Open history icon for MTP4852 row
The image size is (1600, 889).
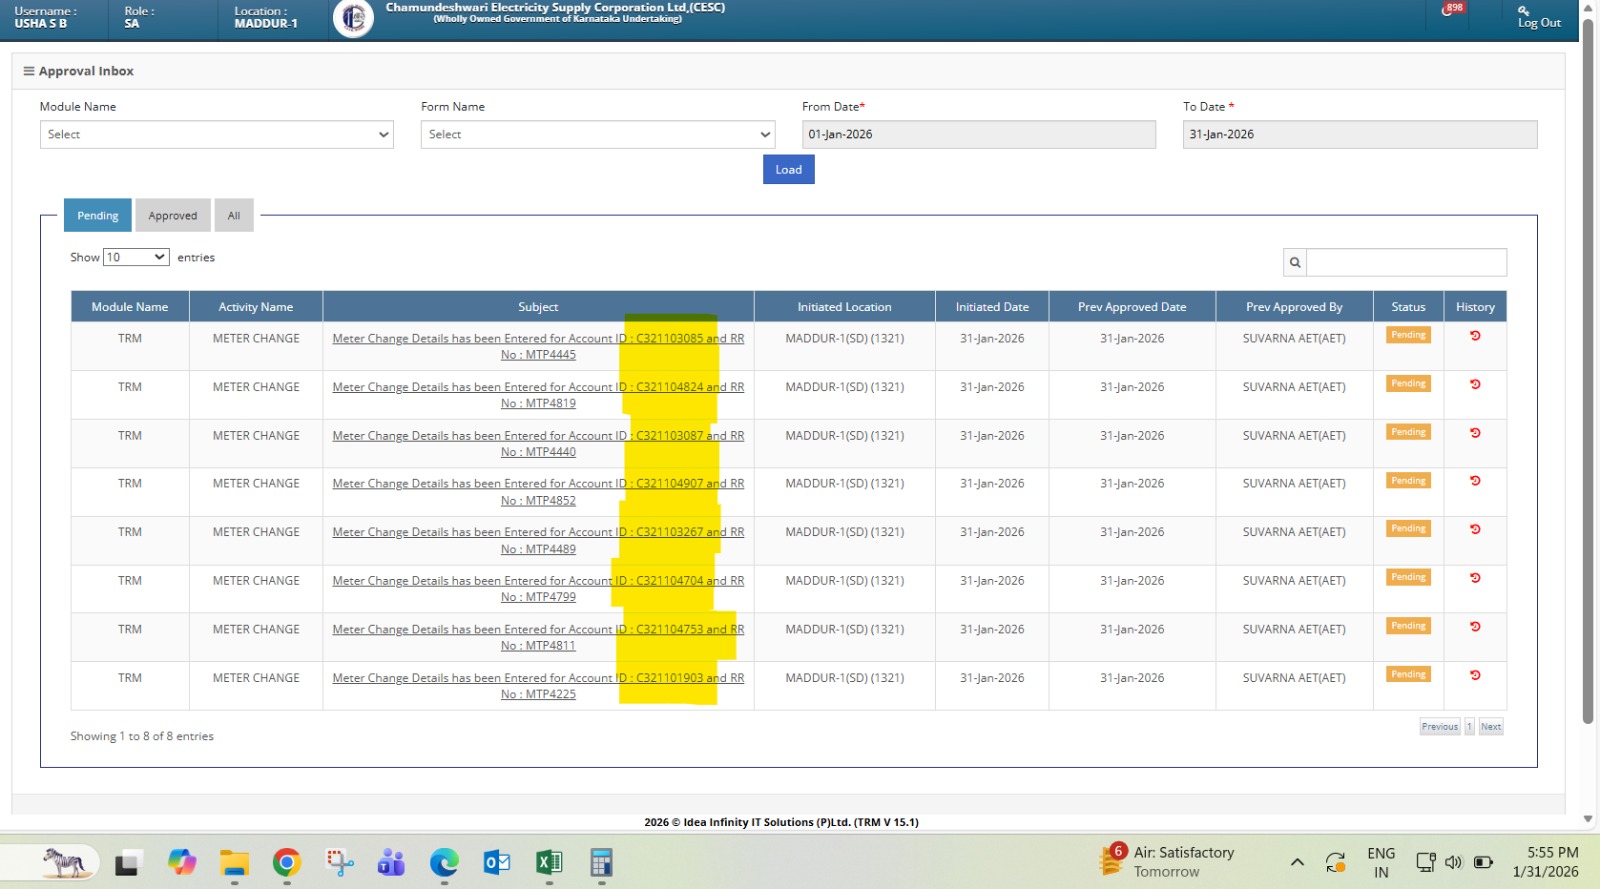pyautogui.click(x=1475, y=481)
